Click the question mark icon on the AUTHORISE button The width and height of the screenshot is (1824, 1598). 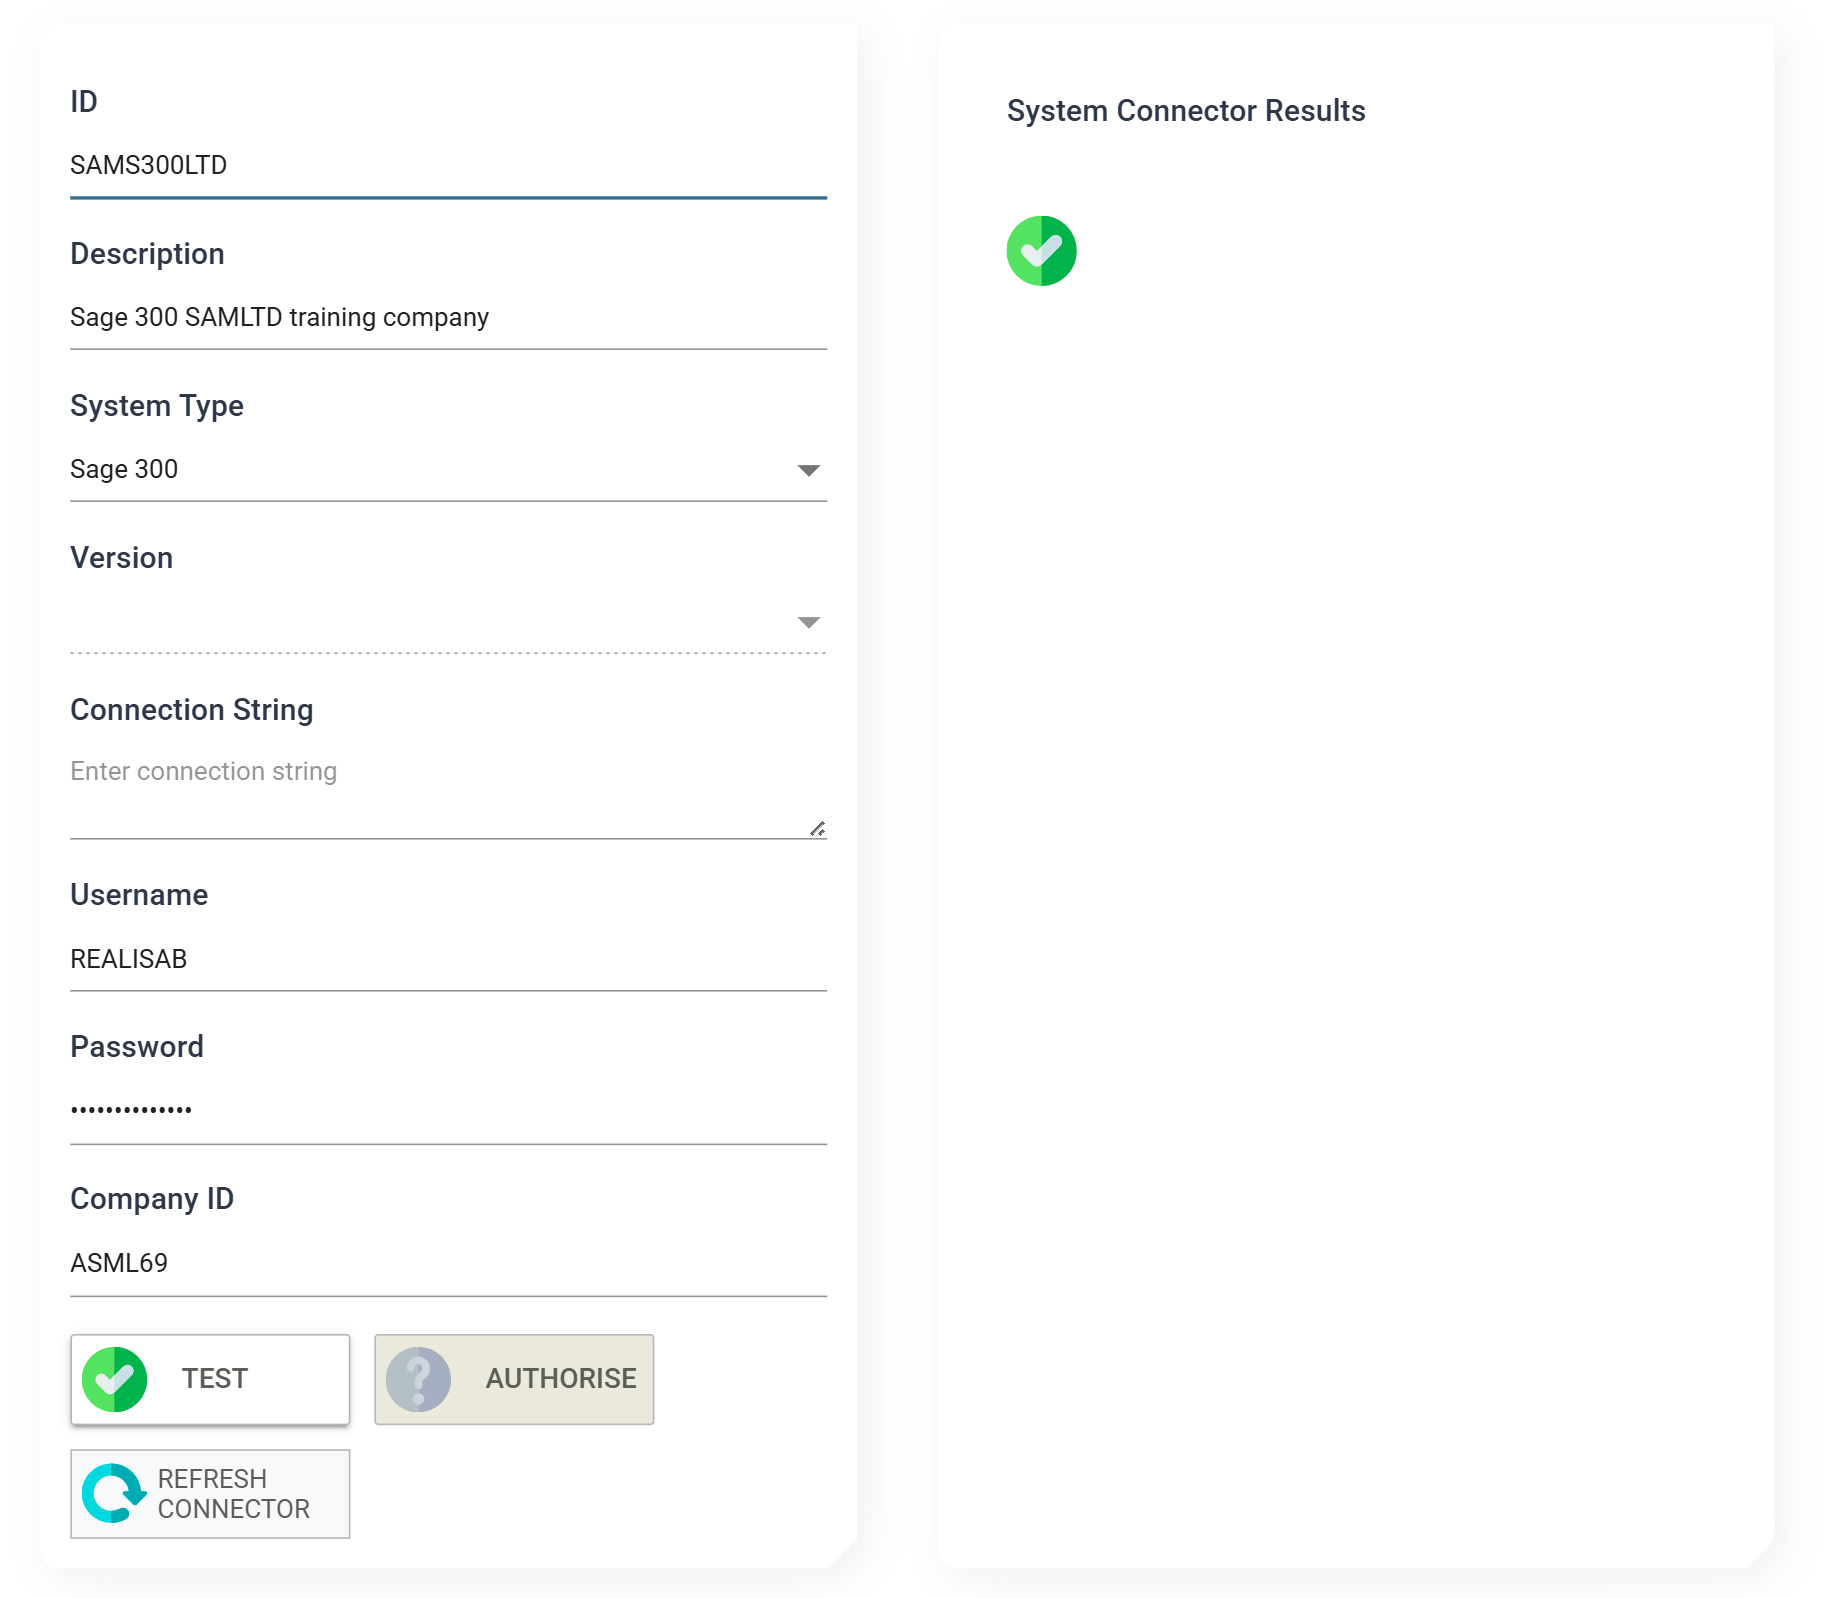point(419,1379)
